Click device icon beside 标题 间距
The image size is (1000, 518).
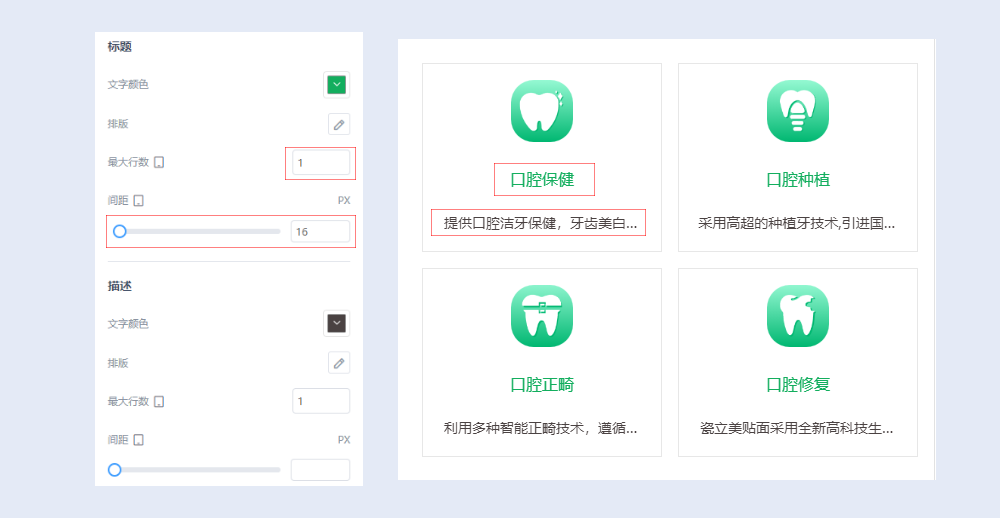[x=139, y=201]
